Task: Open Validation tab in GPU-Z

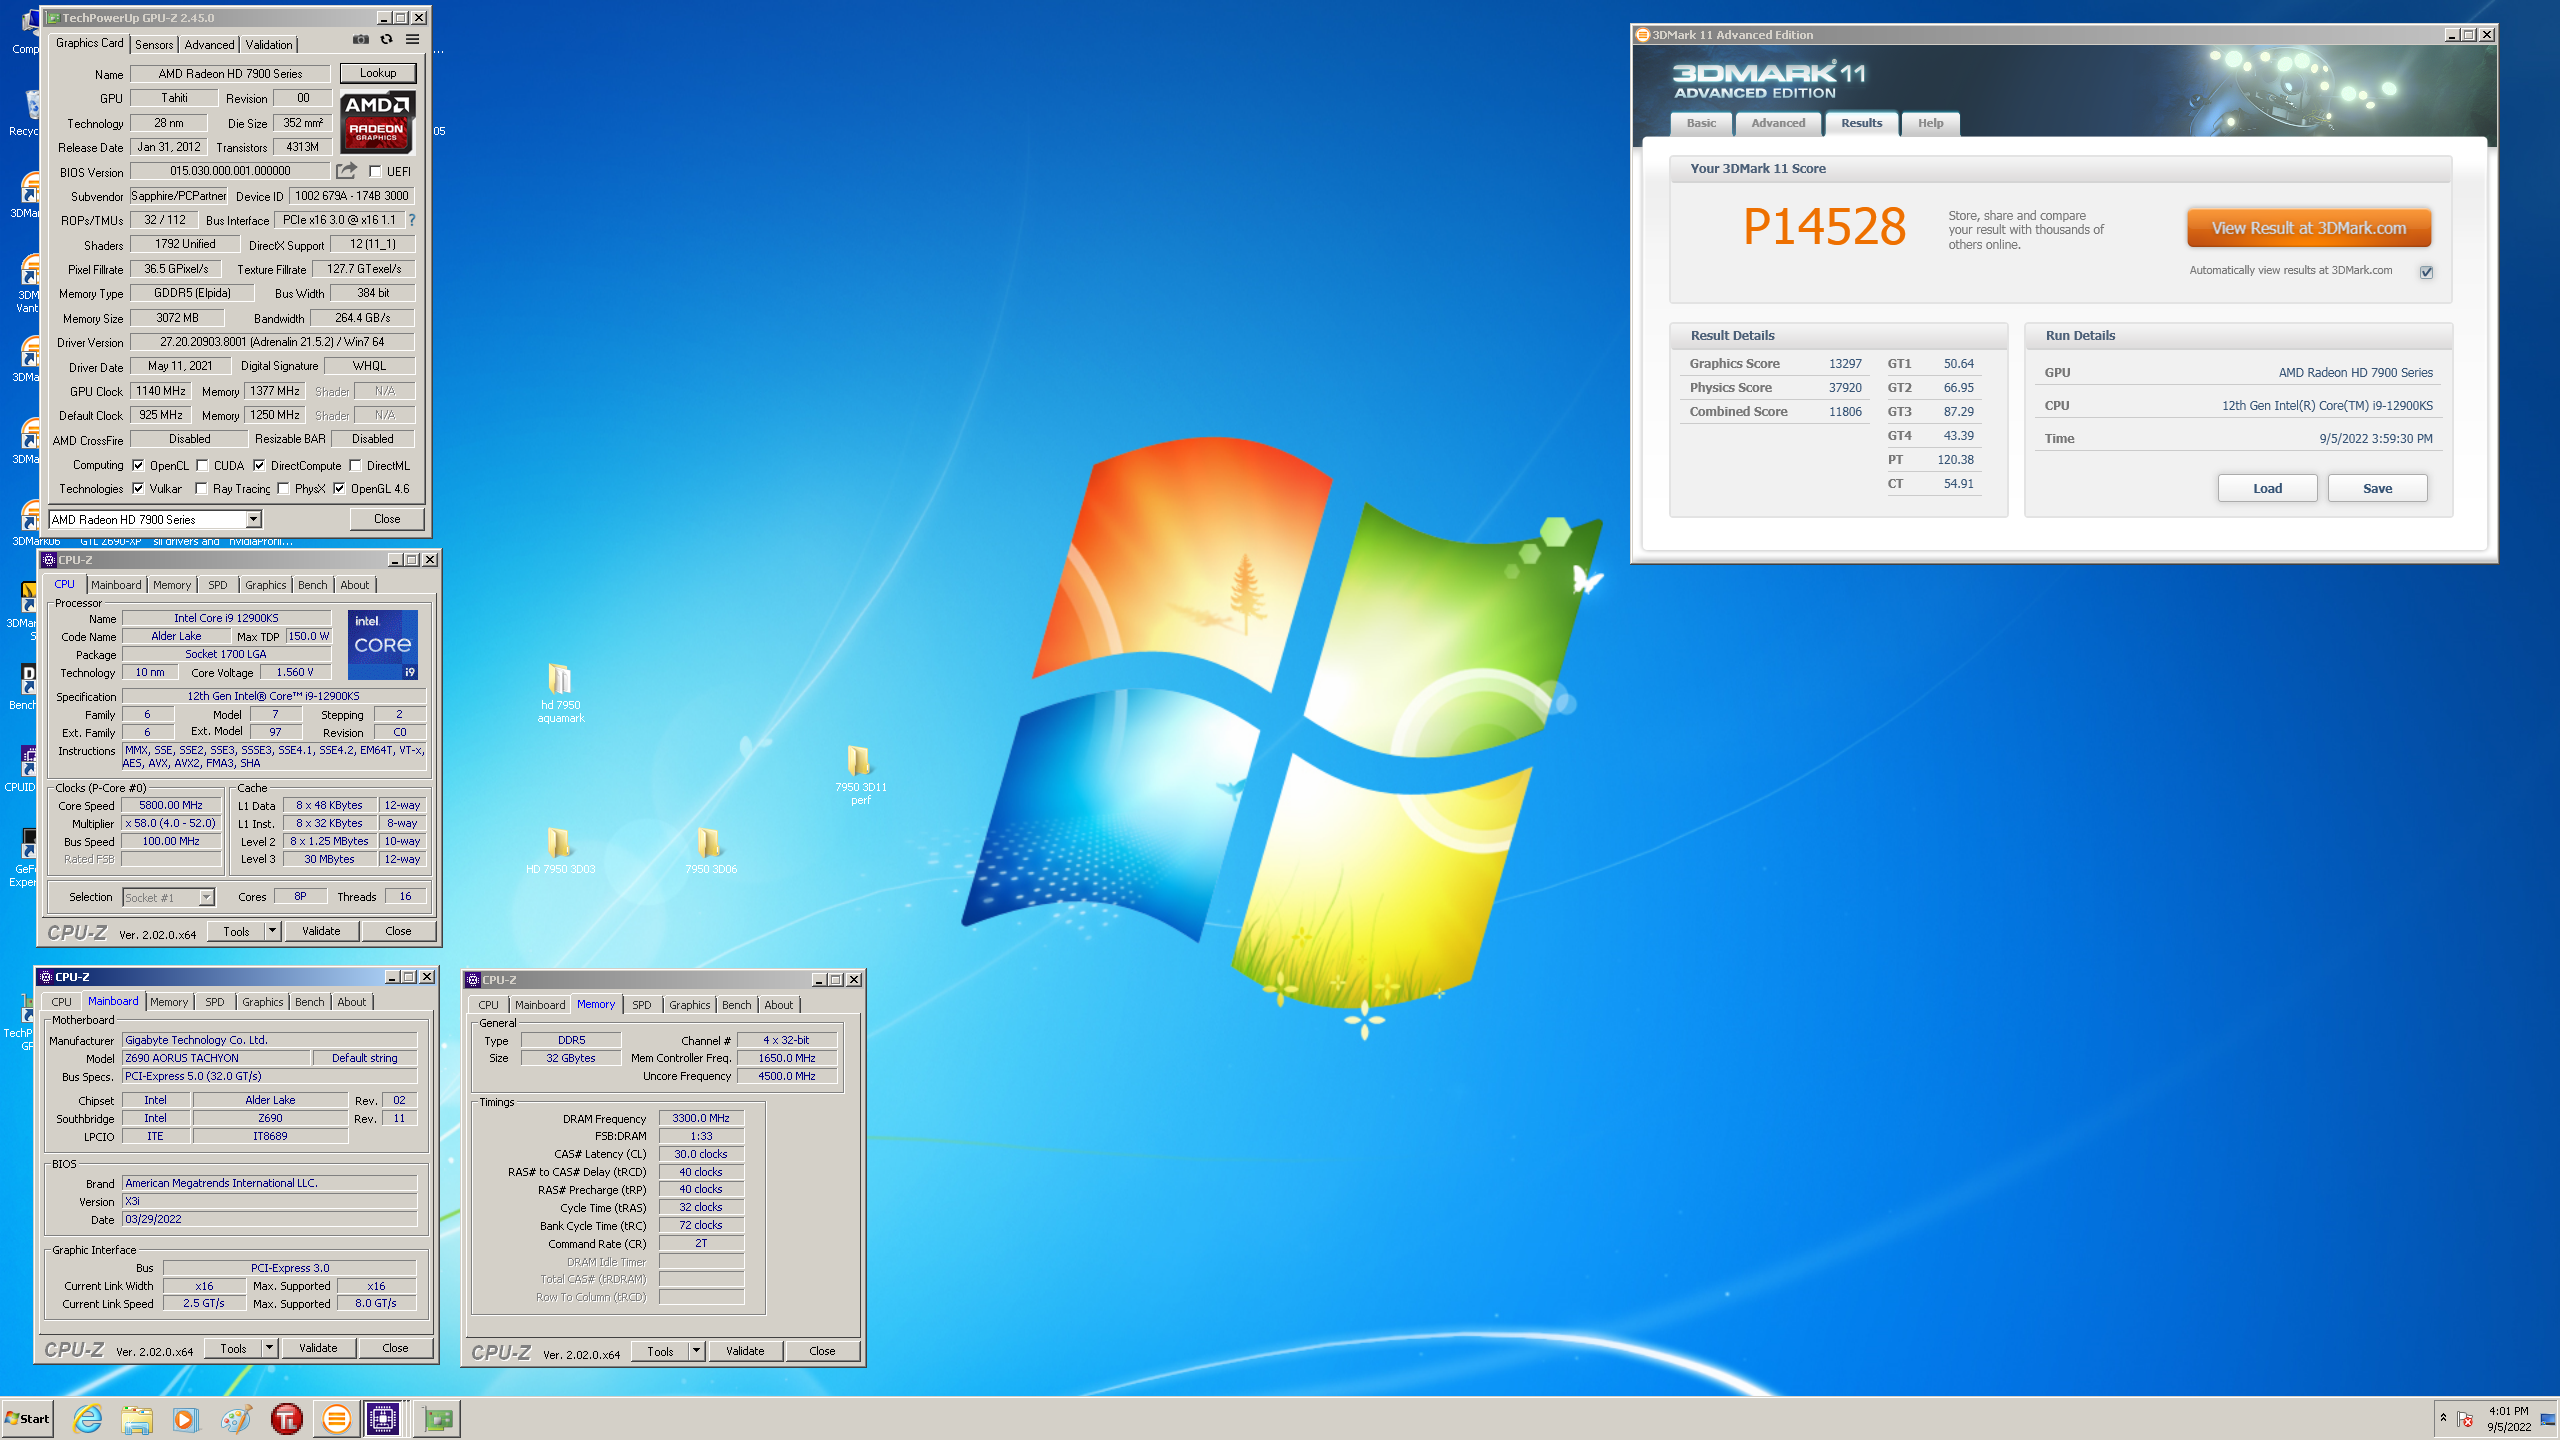Action: 269,44
